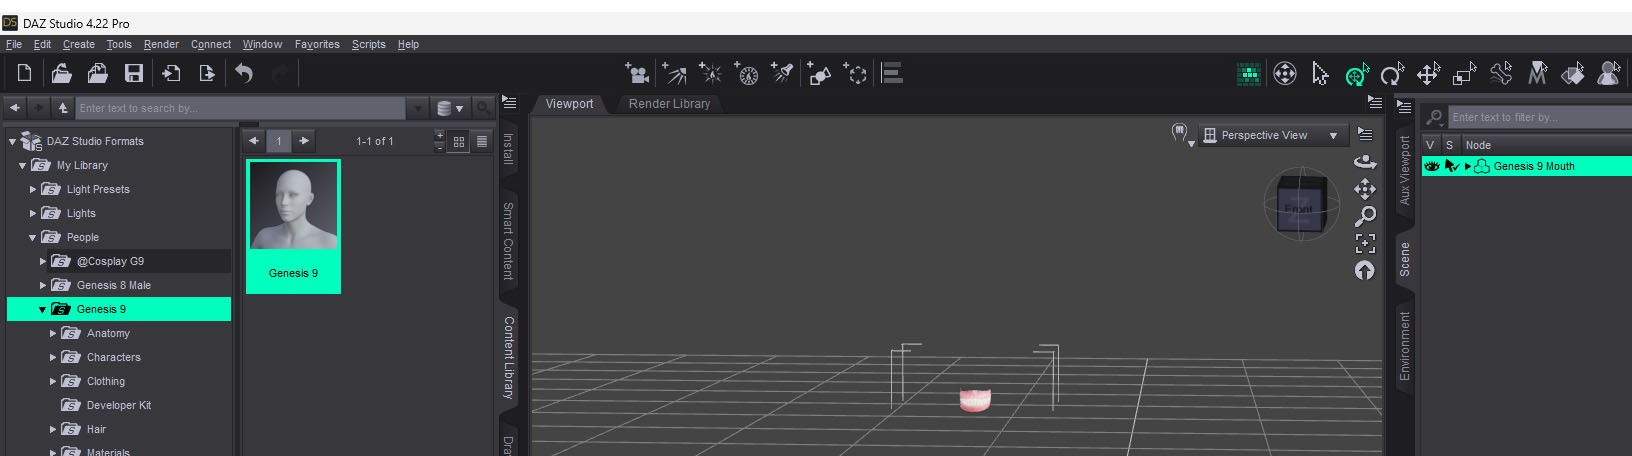Expand the Anatomy folder

click(52, 333)
